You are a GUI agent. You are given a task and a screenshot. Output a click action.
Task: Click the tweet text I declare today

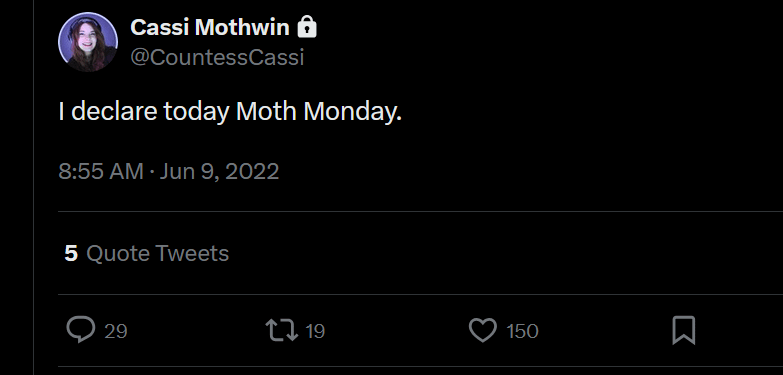coord(144,111)
